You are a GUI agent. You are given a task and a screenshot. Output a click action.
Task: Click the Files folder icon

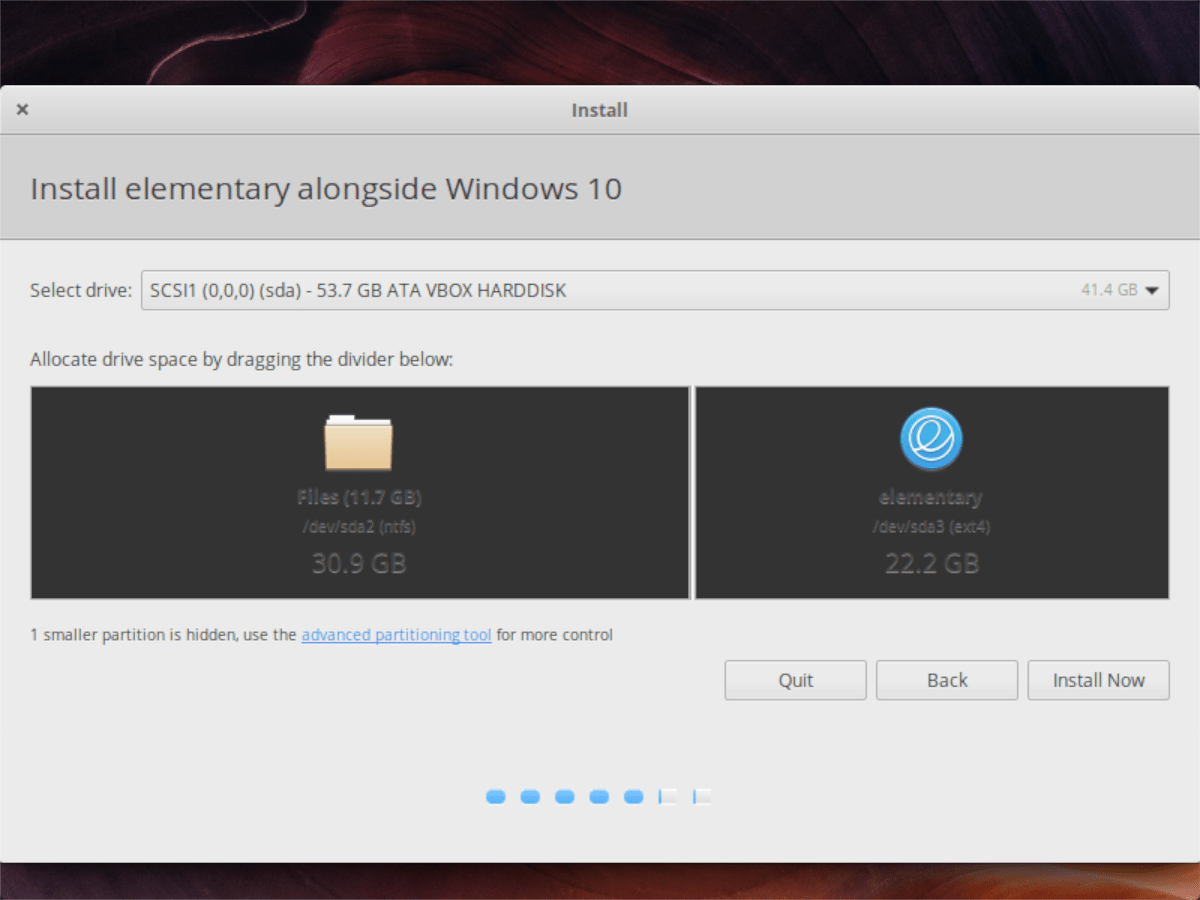point(358,442)
